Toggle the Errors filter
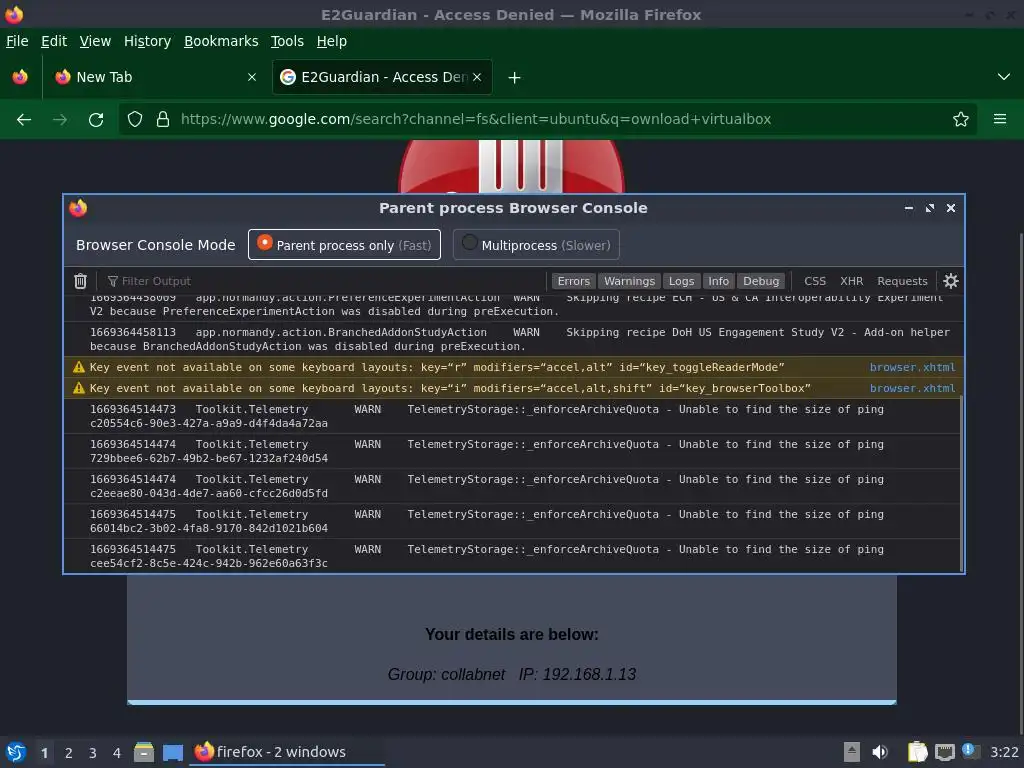 click(x=573, y=281)
